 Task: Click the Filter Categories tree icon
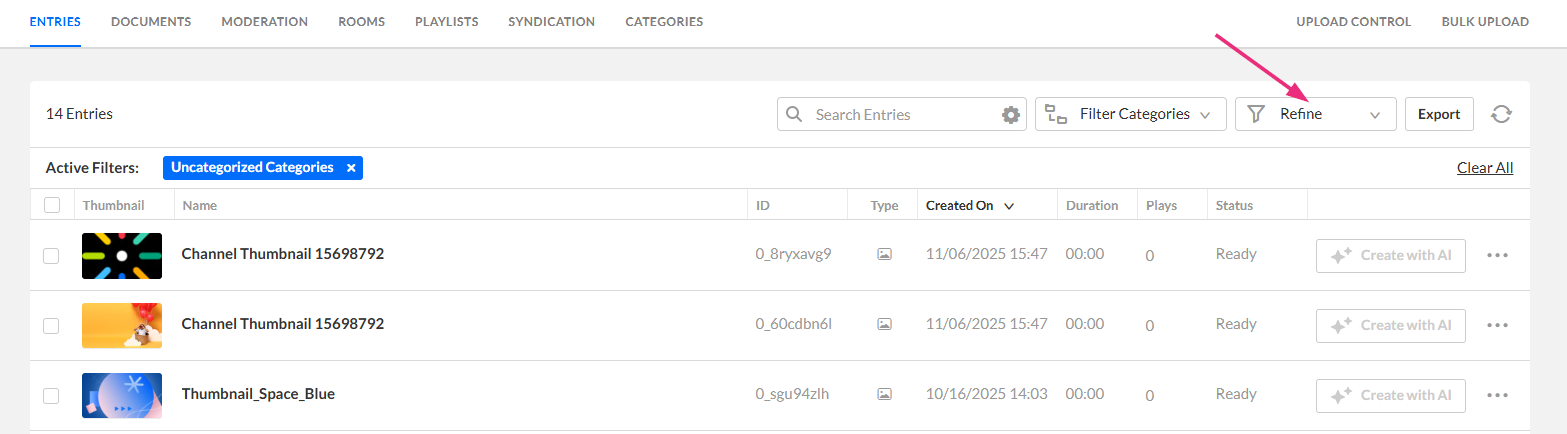click(1056, 114)
